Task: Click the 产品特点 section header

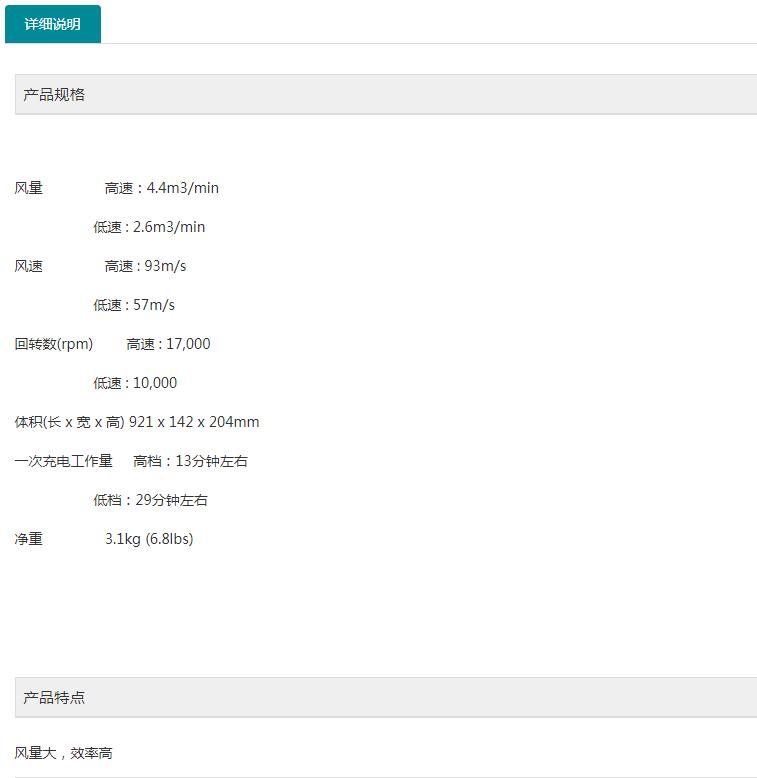Action: pyautogui.click(x=54, y=698)
